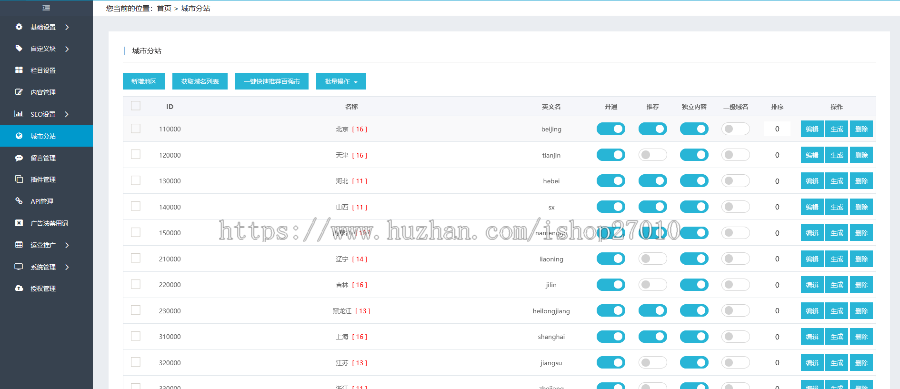
Task: Click 生成 for the beijing row
Action: (836, 129)
